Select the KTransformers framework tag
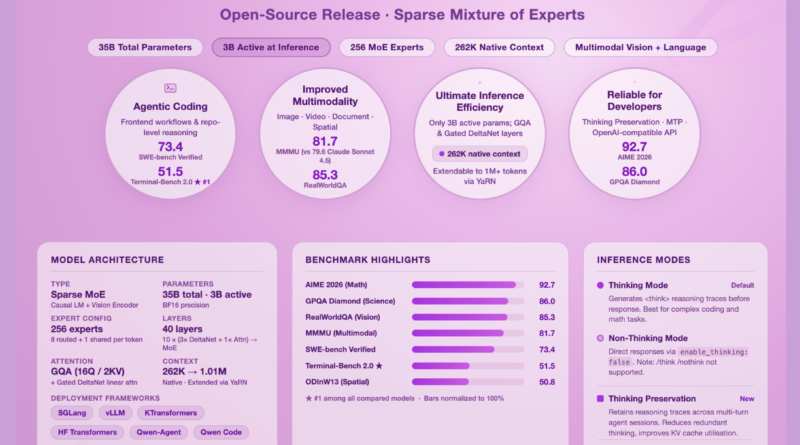This screenshot has width=800, height=445. 170,413
